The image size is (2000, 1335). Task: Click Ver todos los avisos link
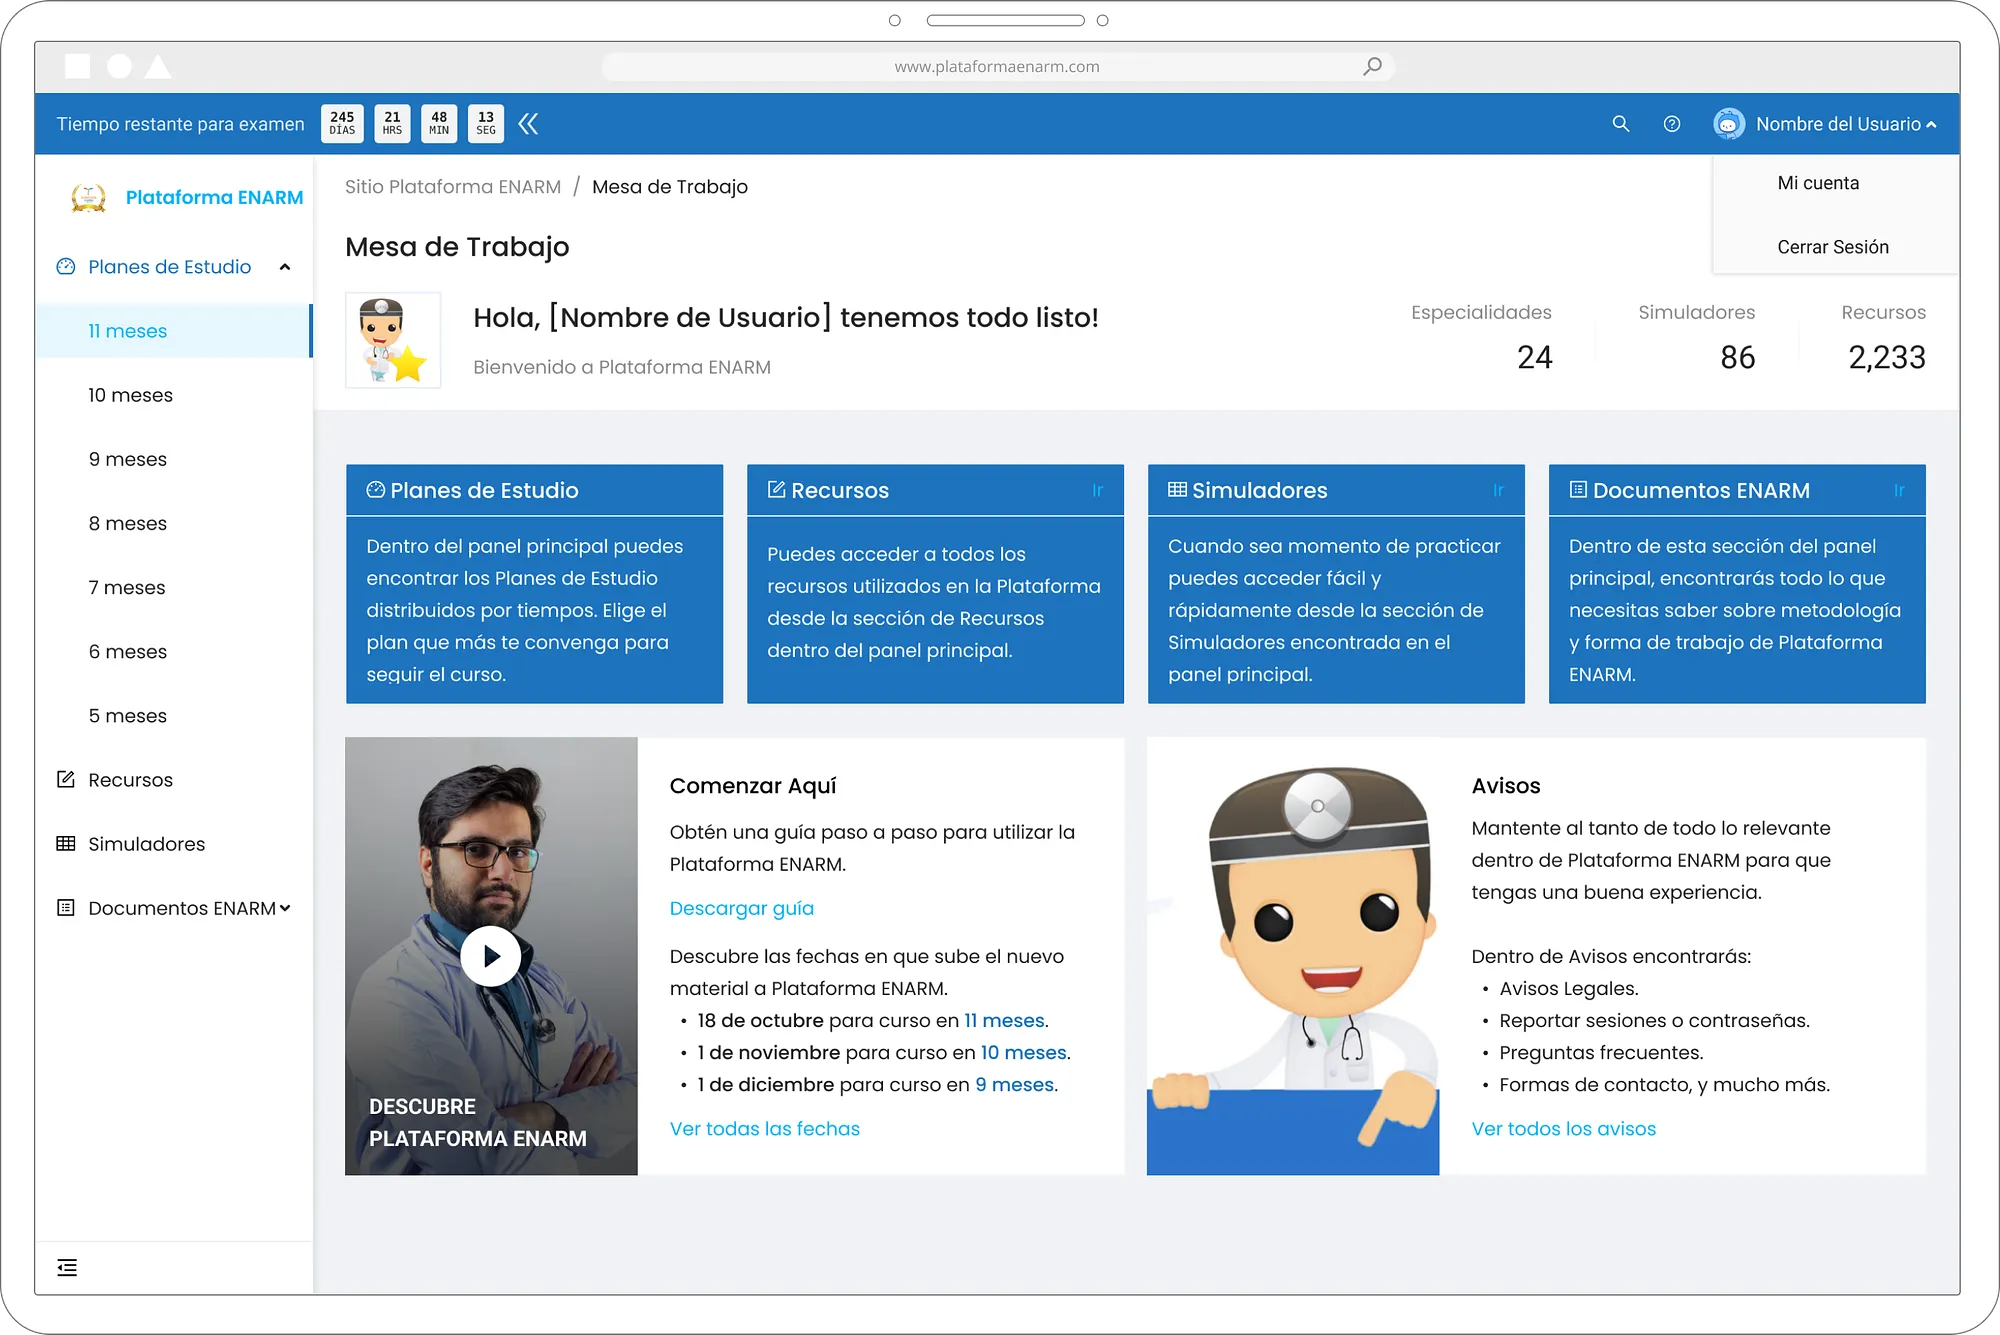pos(1564,1128)
